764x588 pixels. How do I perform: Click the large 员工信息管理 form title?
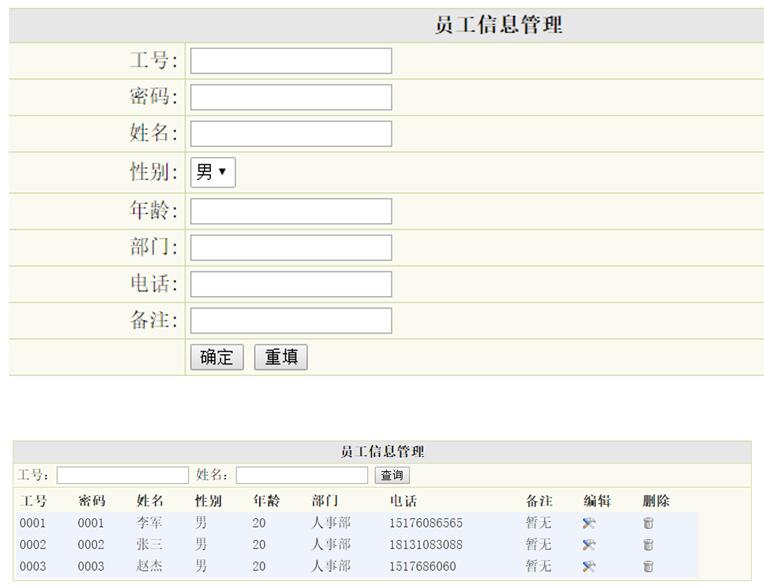(498, 25)
